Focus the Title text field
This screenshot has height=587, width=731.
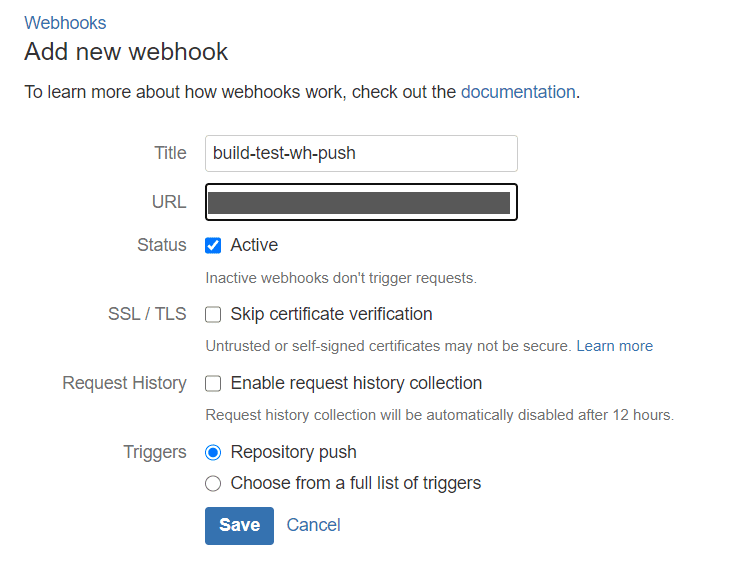[361, 153]
